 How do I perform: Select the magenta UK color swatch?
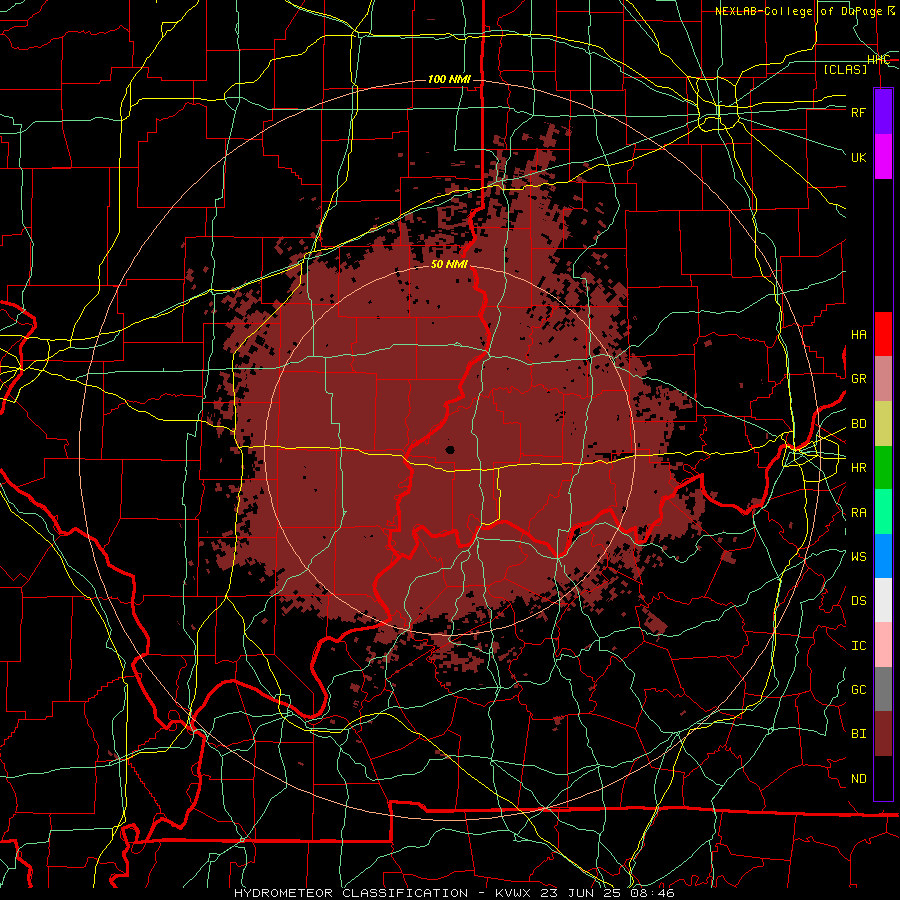click(883, 157)
